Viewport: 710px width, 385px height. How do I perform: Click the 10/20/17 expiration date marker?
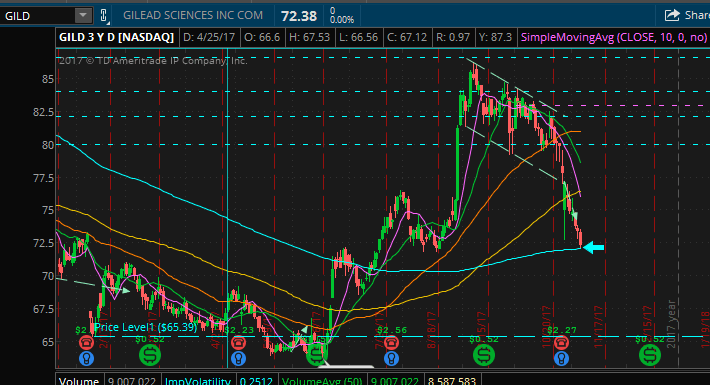(x=547, y=327)
